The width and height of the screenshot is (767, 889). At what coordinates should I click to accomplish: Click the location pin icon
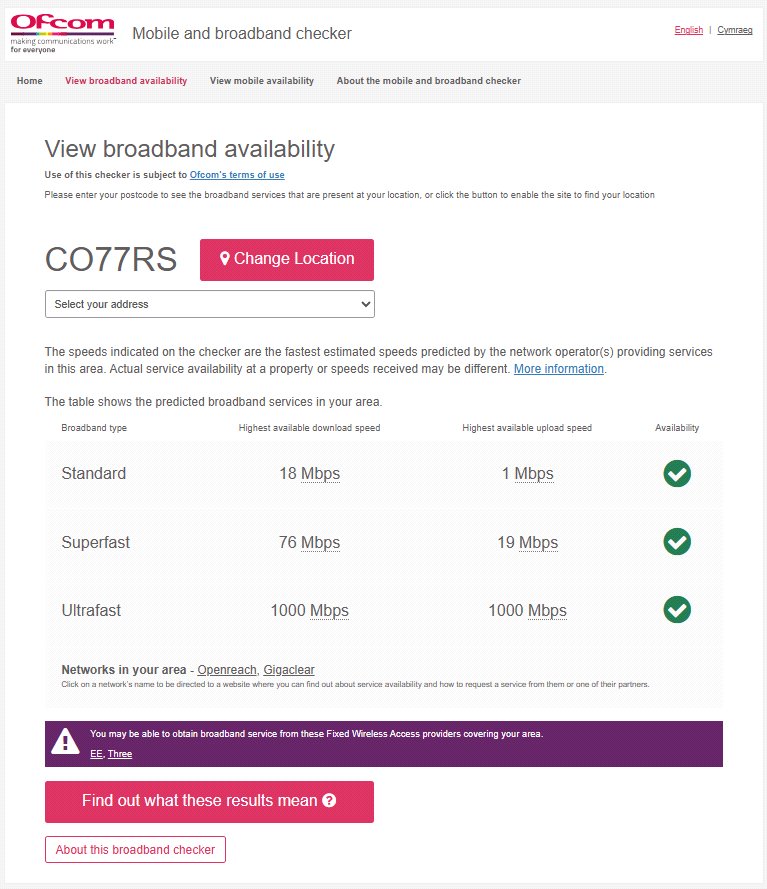225,259
